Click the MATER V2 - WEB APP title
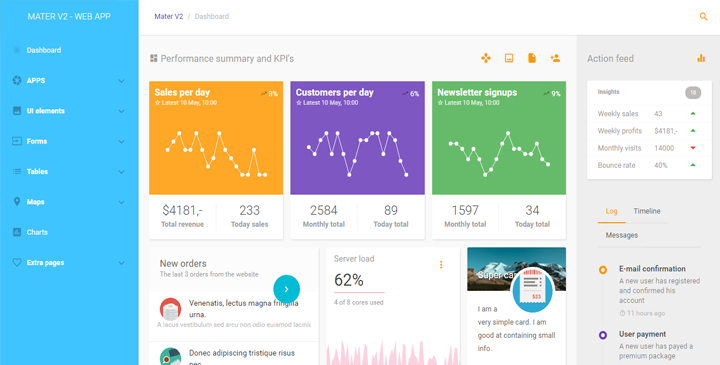The width and height of the screenshot is (720, 365). 69,17
